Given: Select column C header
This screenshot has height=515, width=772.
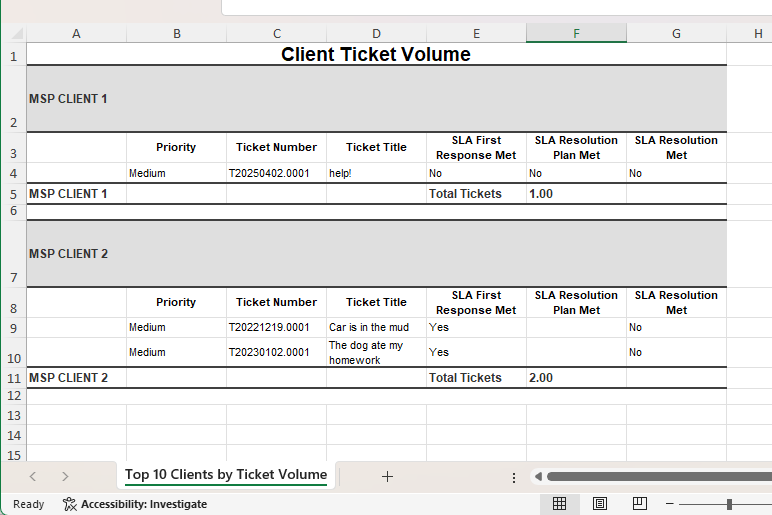Looking at the screenshot, I should [277, 33].
